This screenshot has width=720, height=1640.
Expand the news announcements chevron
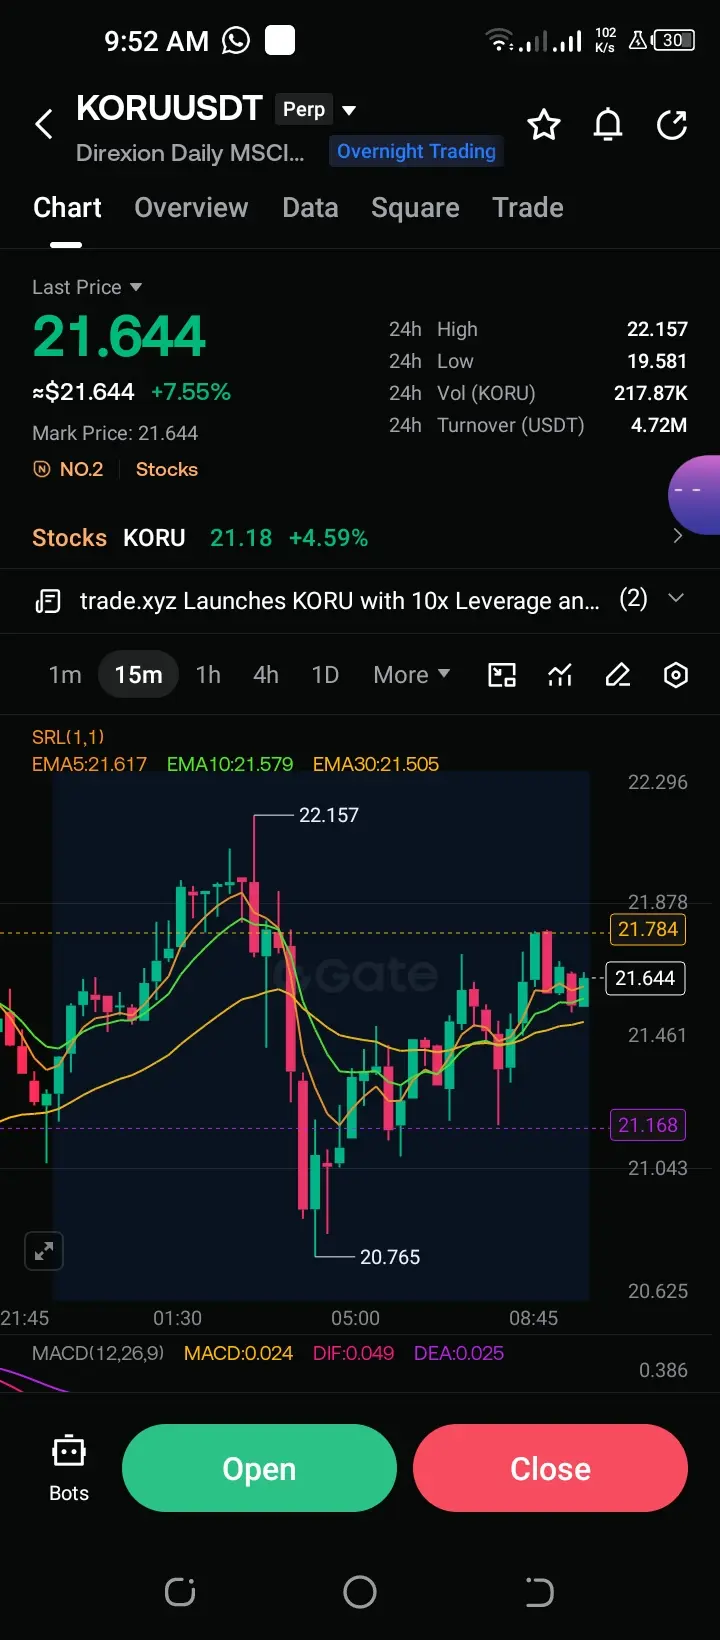676,598
